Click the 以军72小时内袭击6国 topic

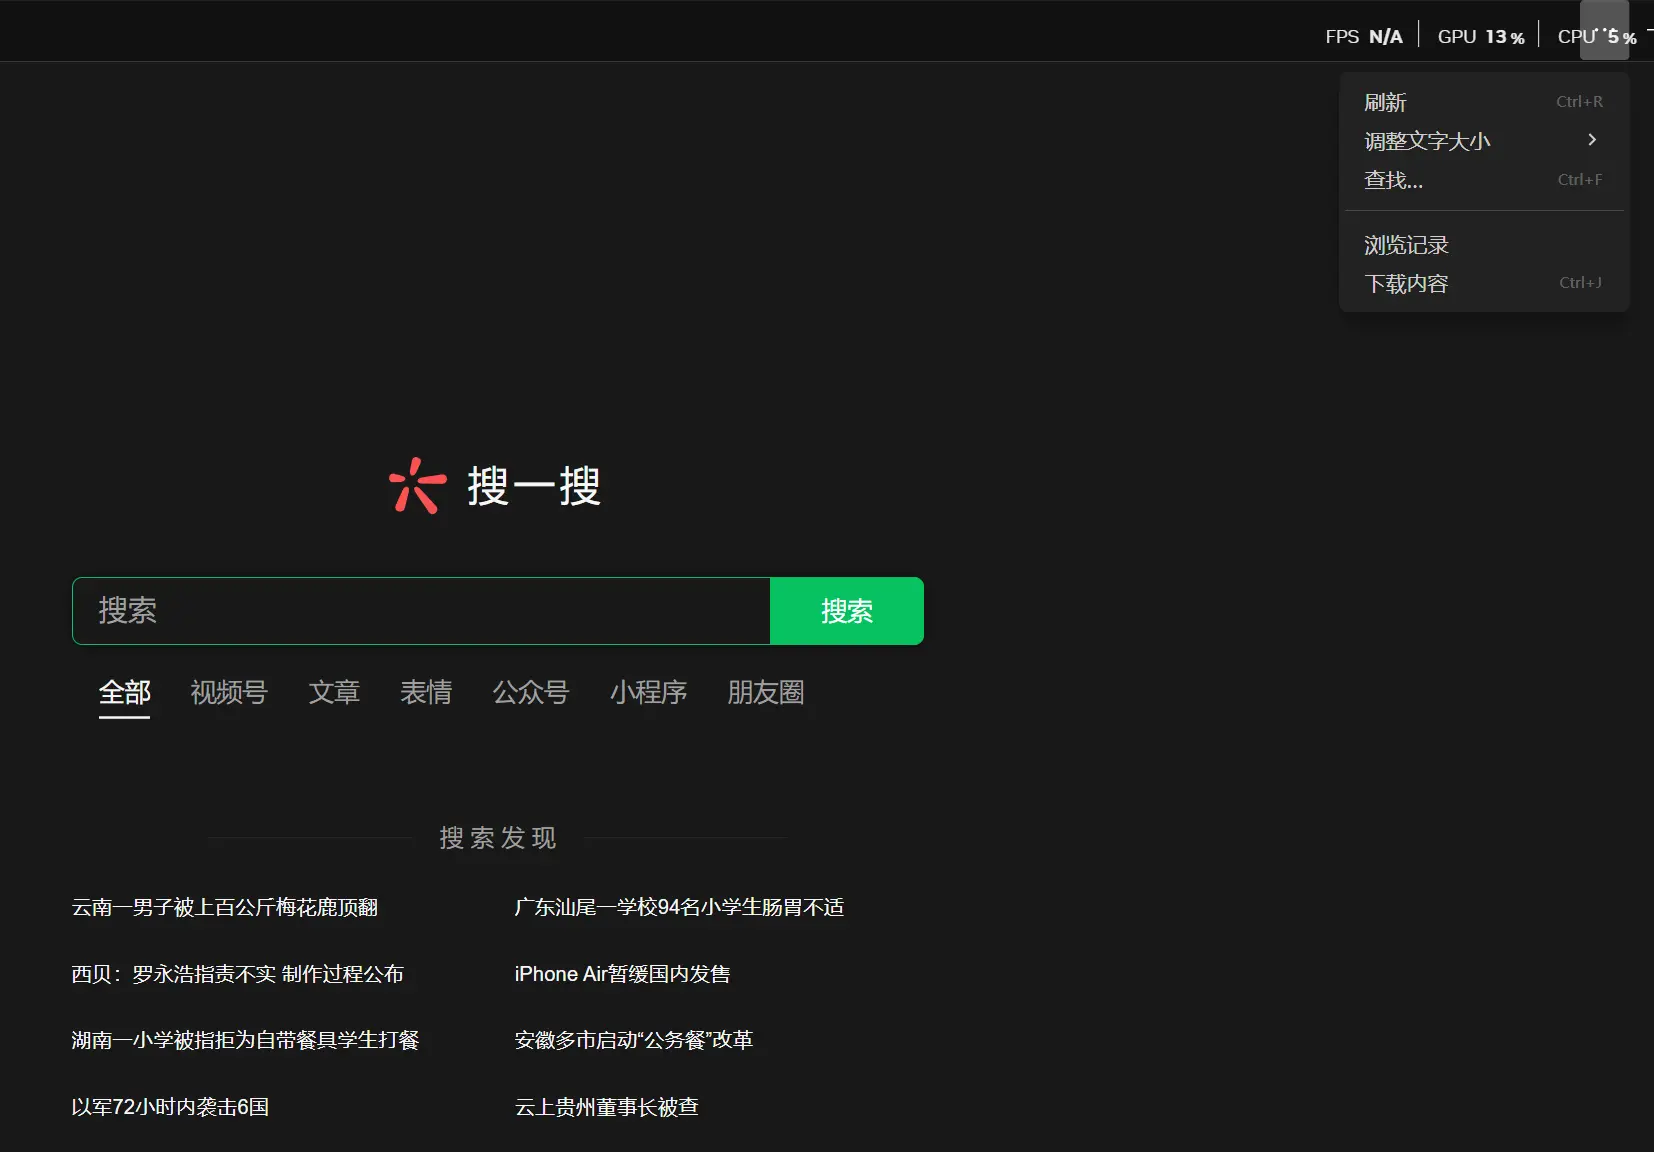point(170,1107)
